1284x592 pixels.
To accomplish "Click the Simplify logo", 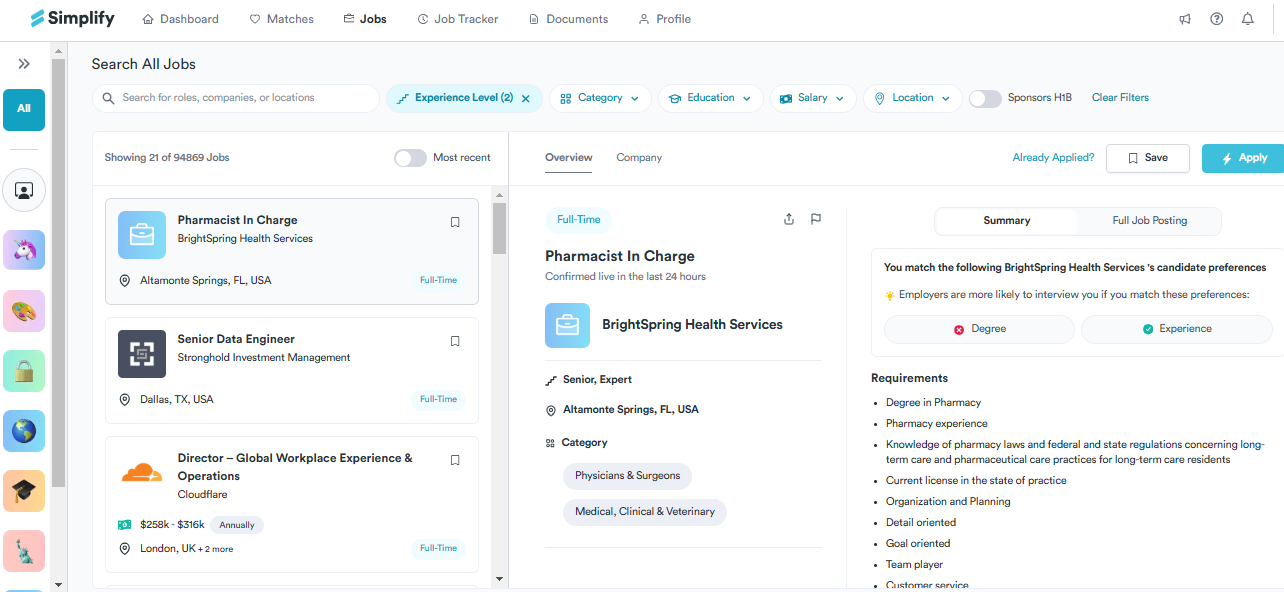I will [72, 18].
